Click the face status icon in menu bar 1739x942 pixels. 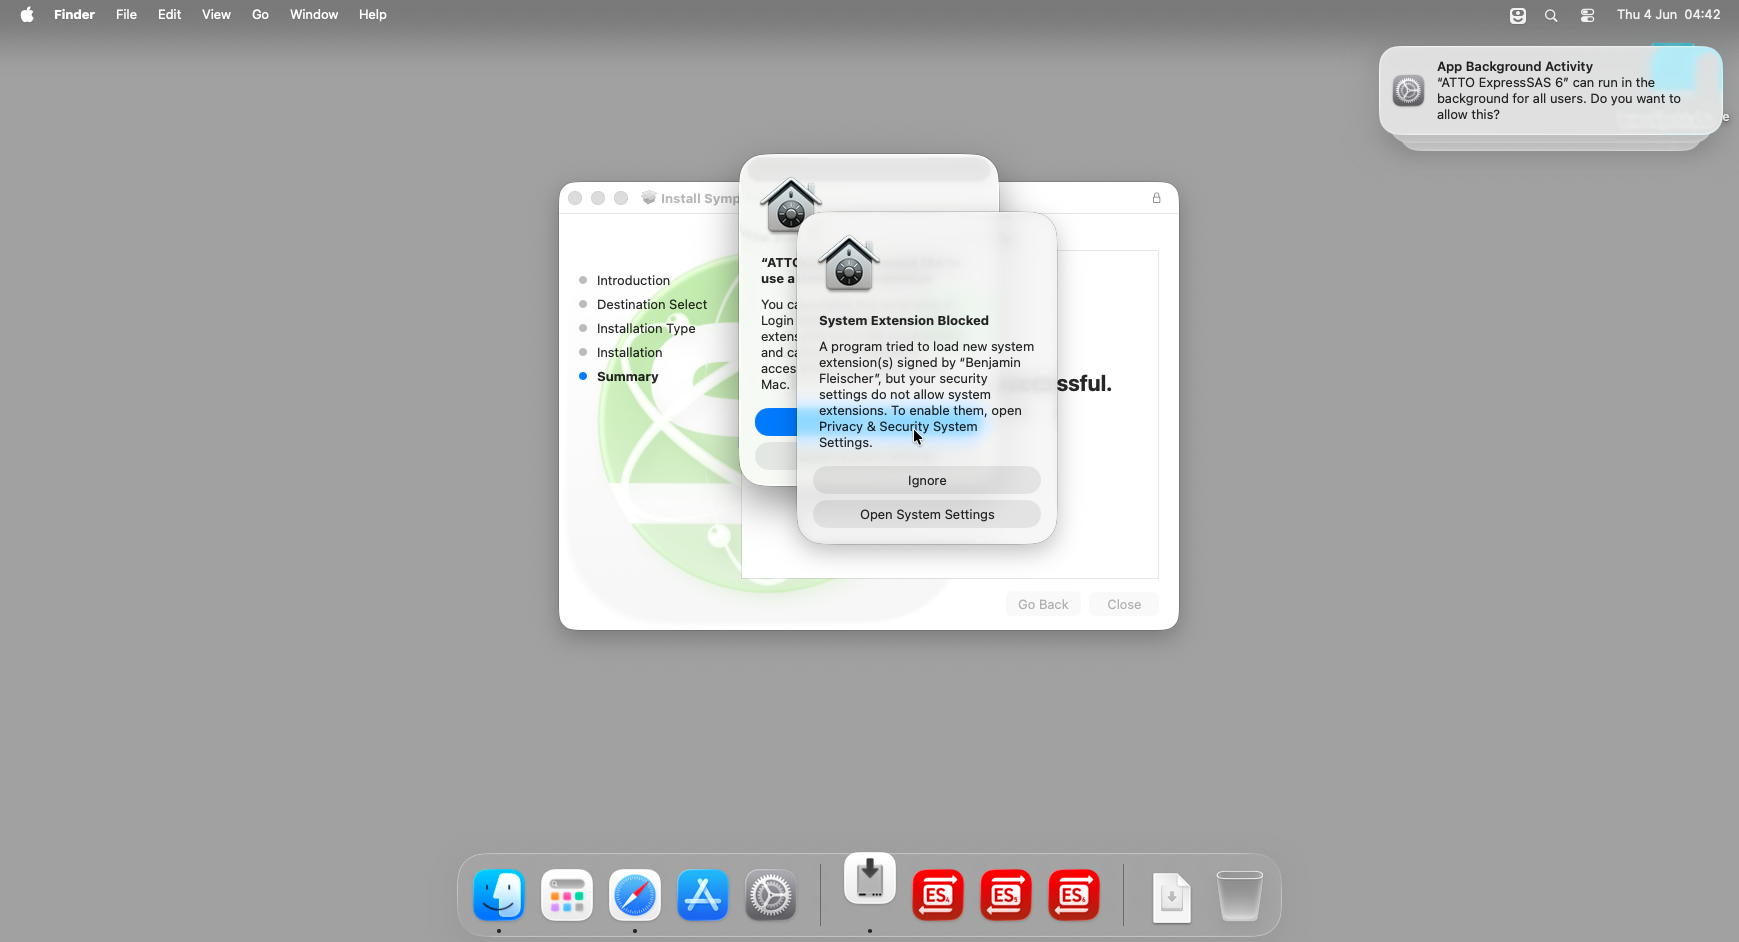pyautogui.click(x=1518, y=15)
